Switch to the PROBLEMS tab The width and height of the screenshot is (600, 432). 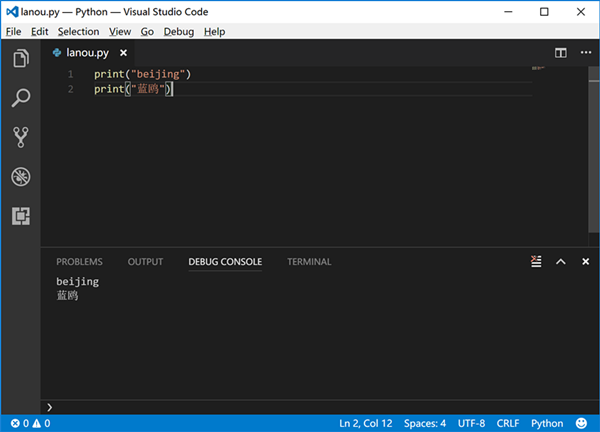click(x=79, y=262)
